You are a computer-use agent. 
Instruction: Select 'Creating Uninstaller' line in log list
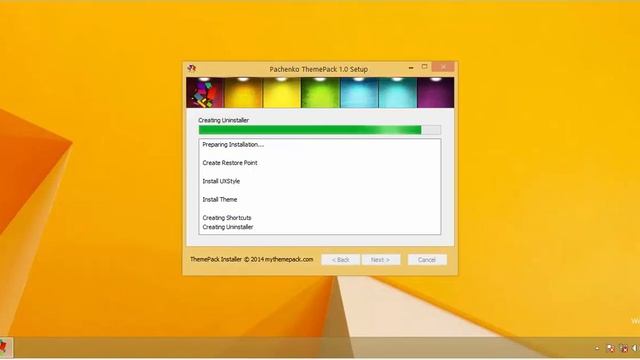[228, 227]
